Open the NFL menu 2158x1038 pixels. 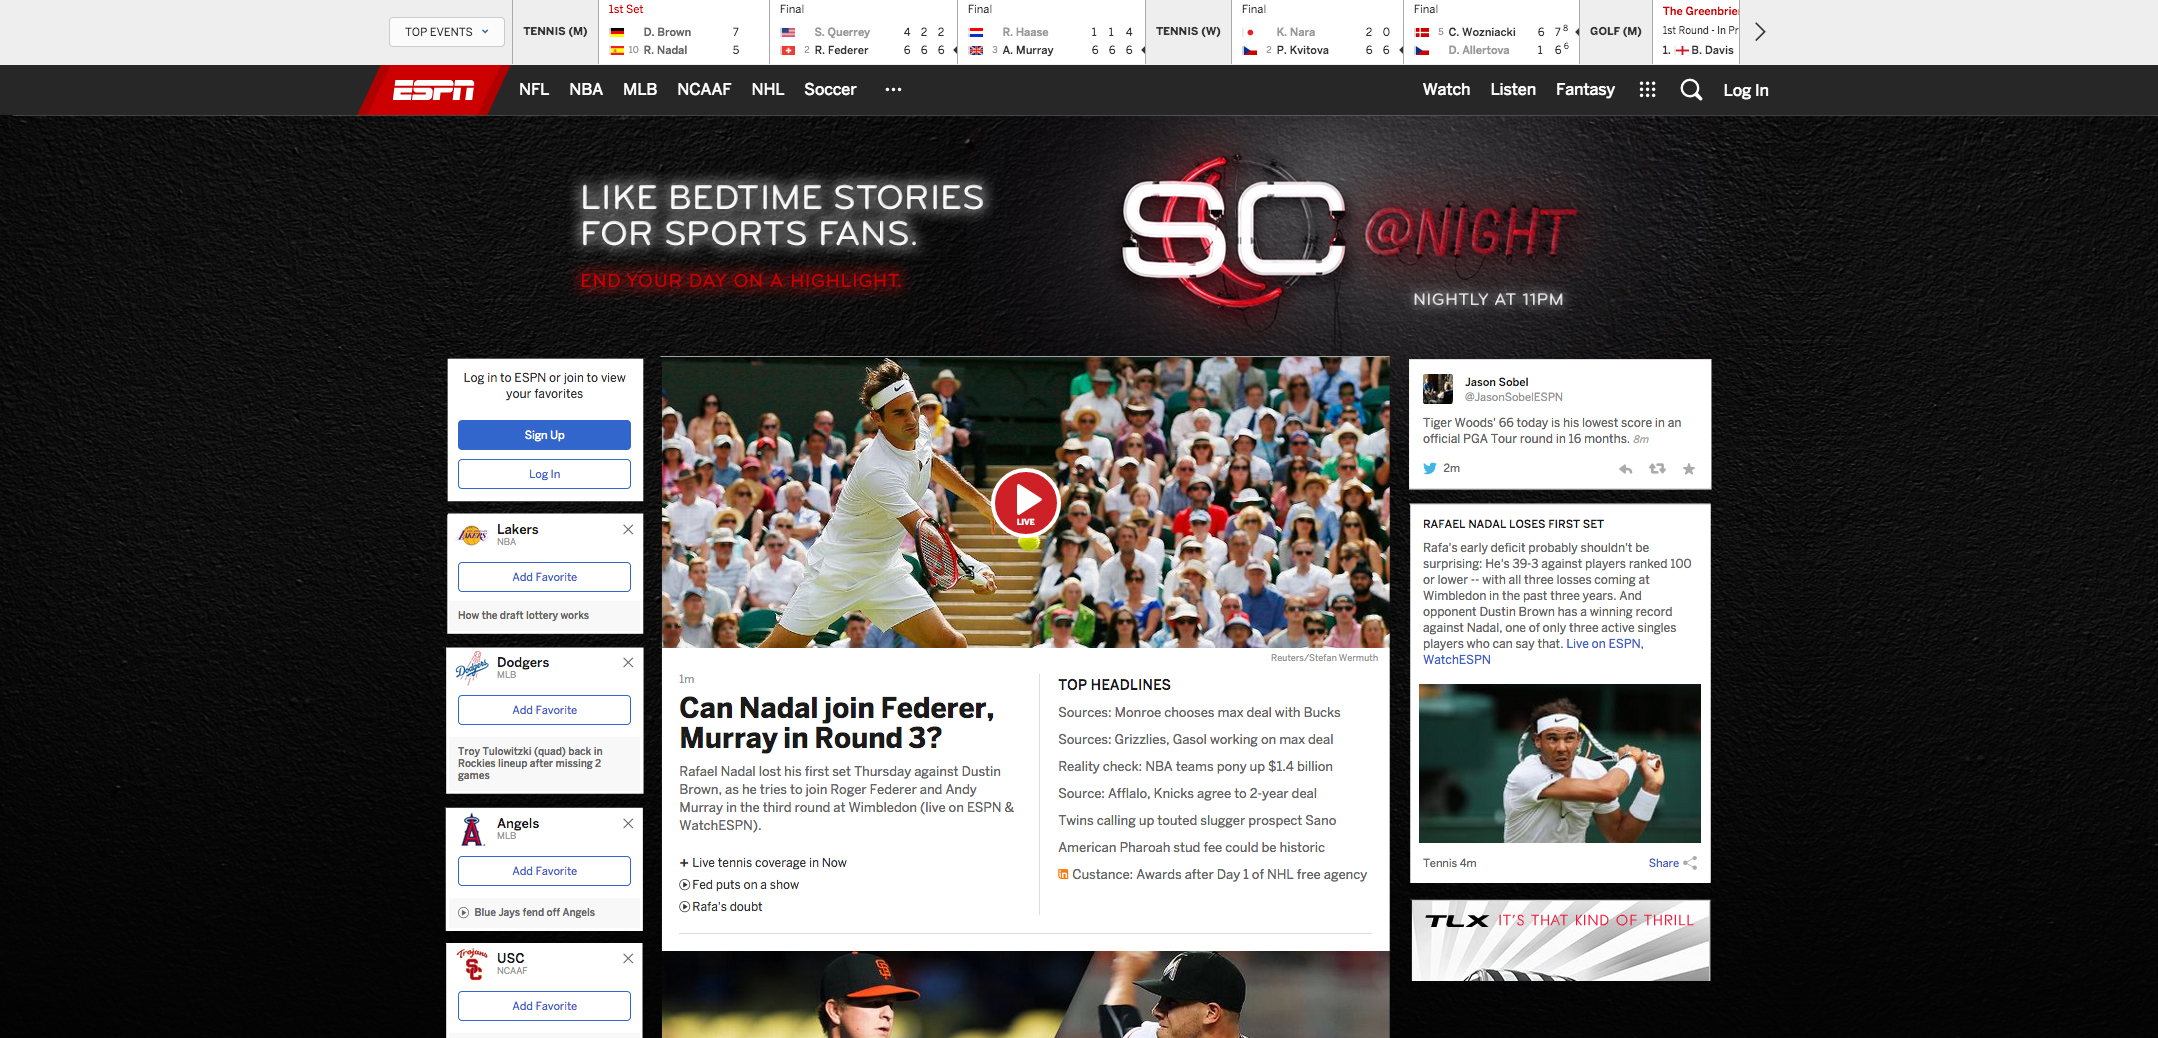(534, 89)
